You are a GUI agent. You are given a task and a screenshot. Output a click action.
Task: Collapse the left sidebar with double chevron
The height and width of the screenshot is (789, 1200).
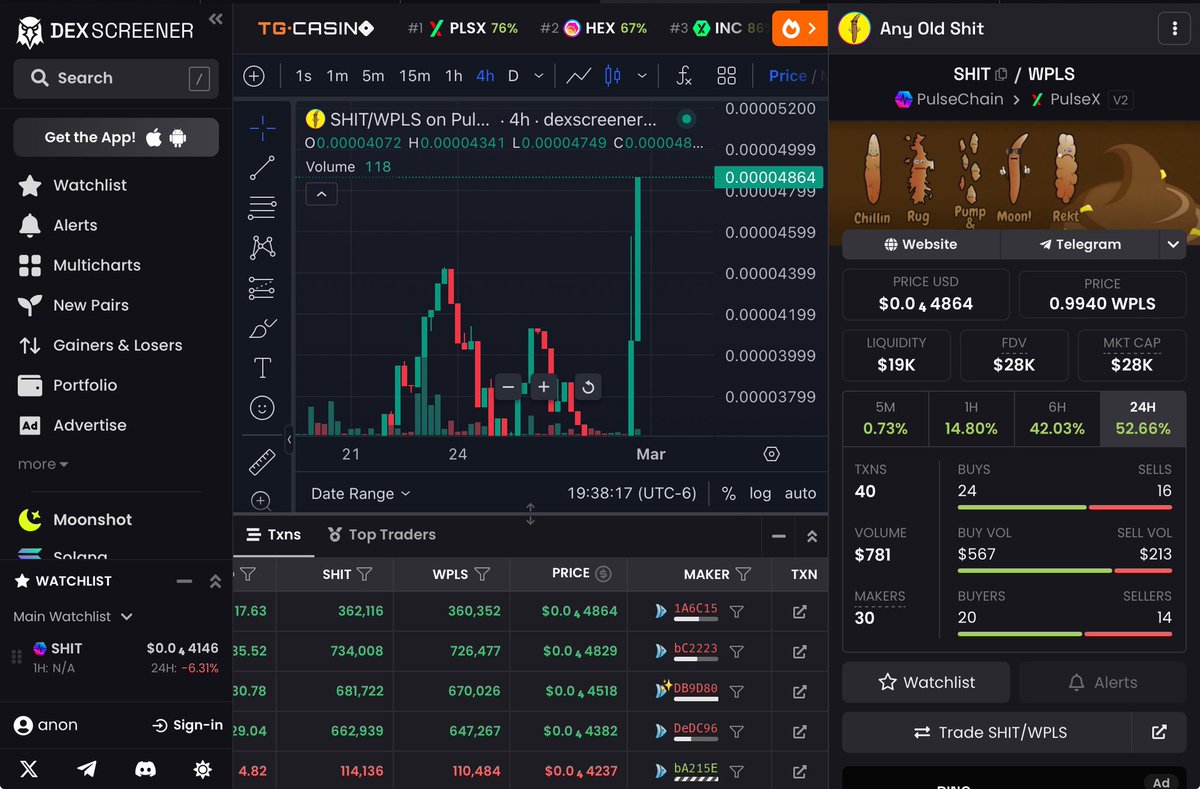[x=216, y=19]
